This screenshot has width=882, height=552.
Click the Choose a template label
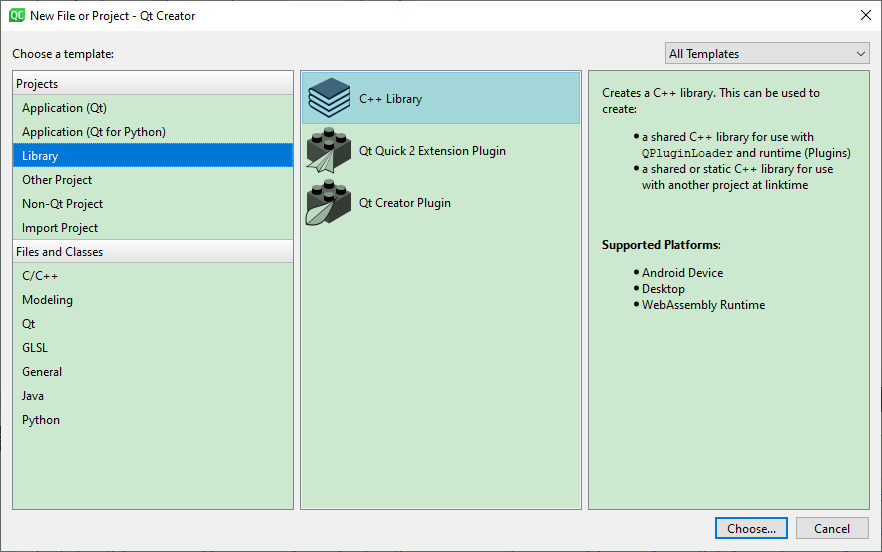point(63,54)
